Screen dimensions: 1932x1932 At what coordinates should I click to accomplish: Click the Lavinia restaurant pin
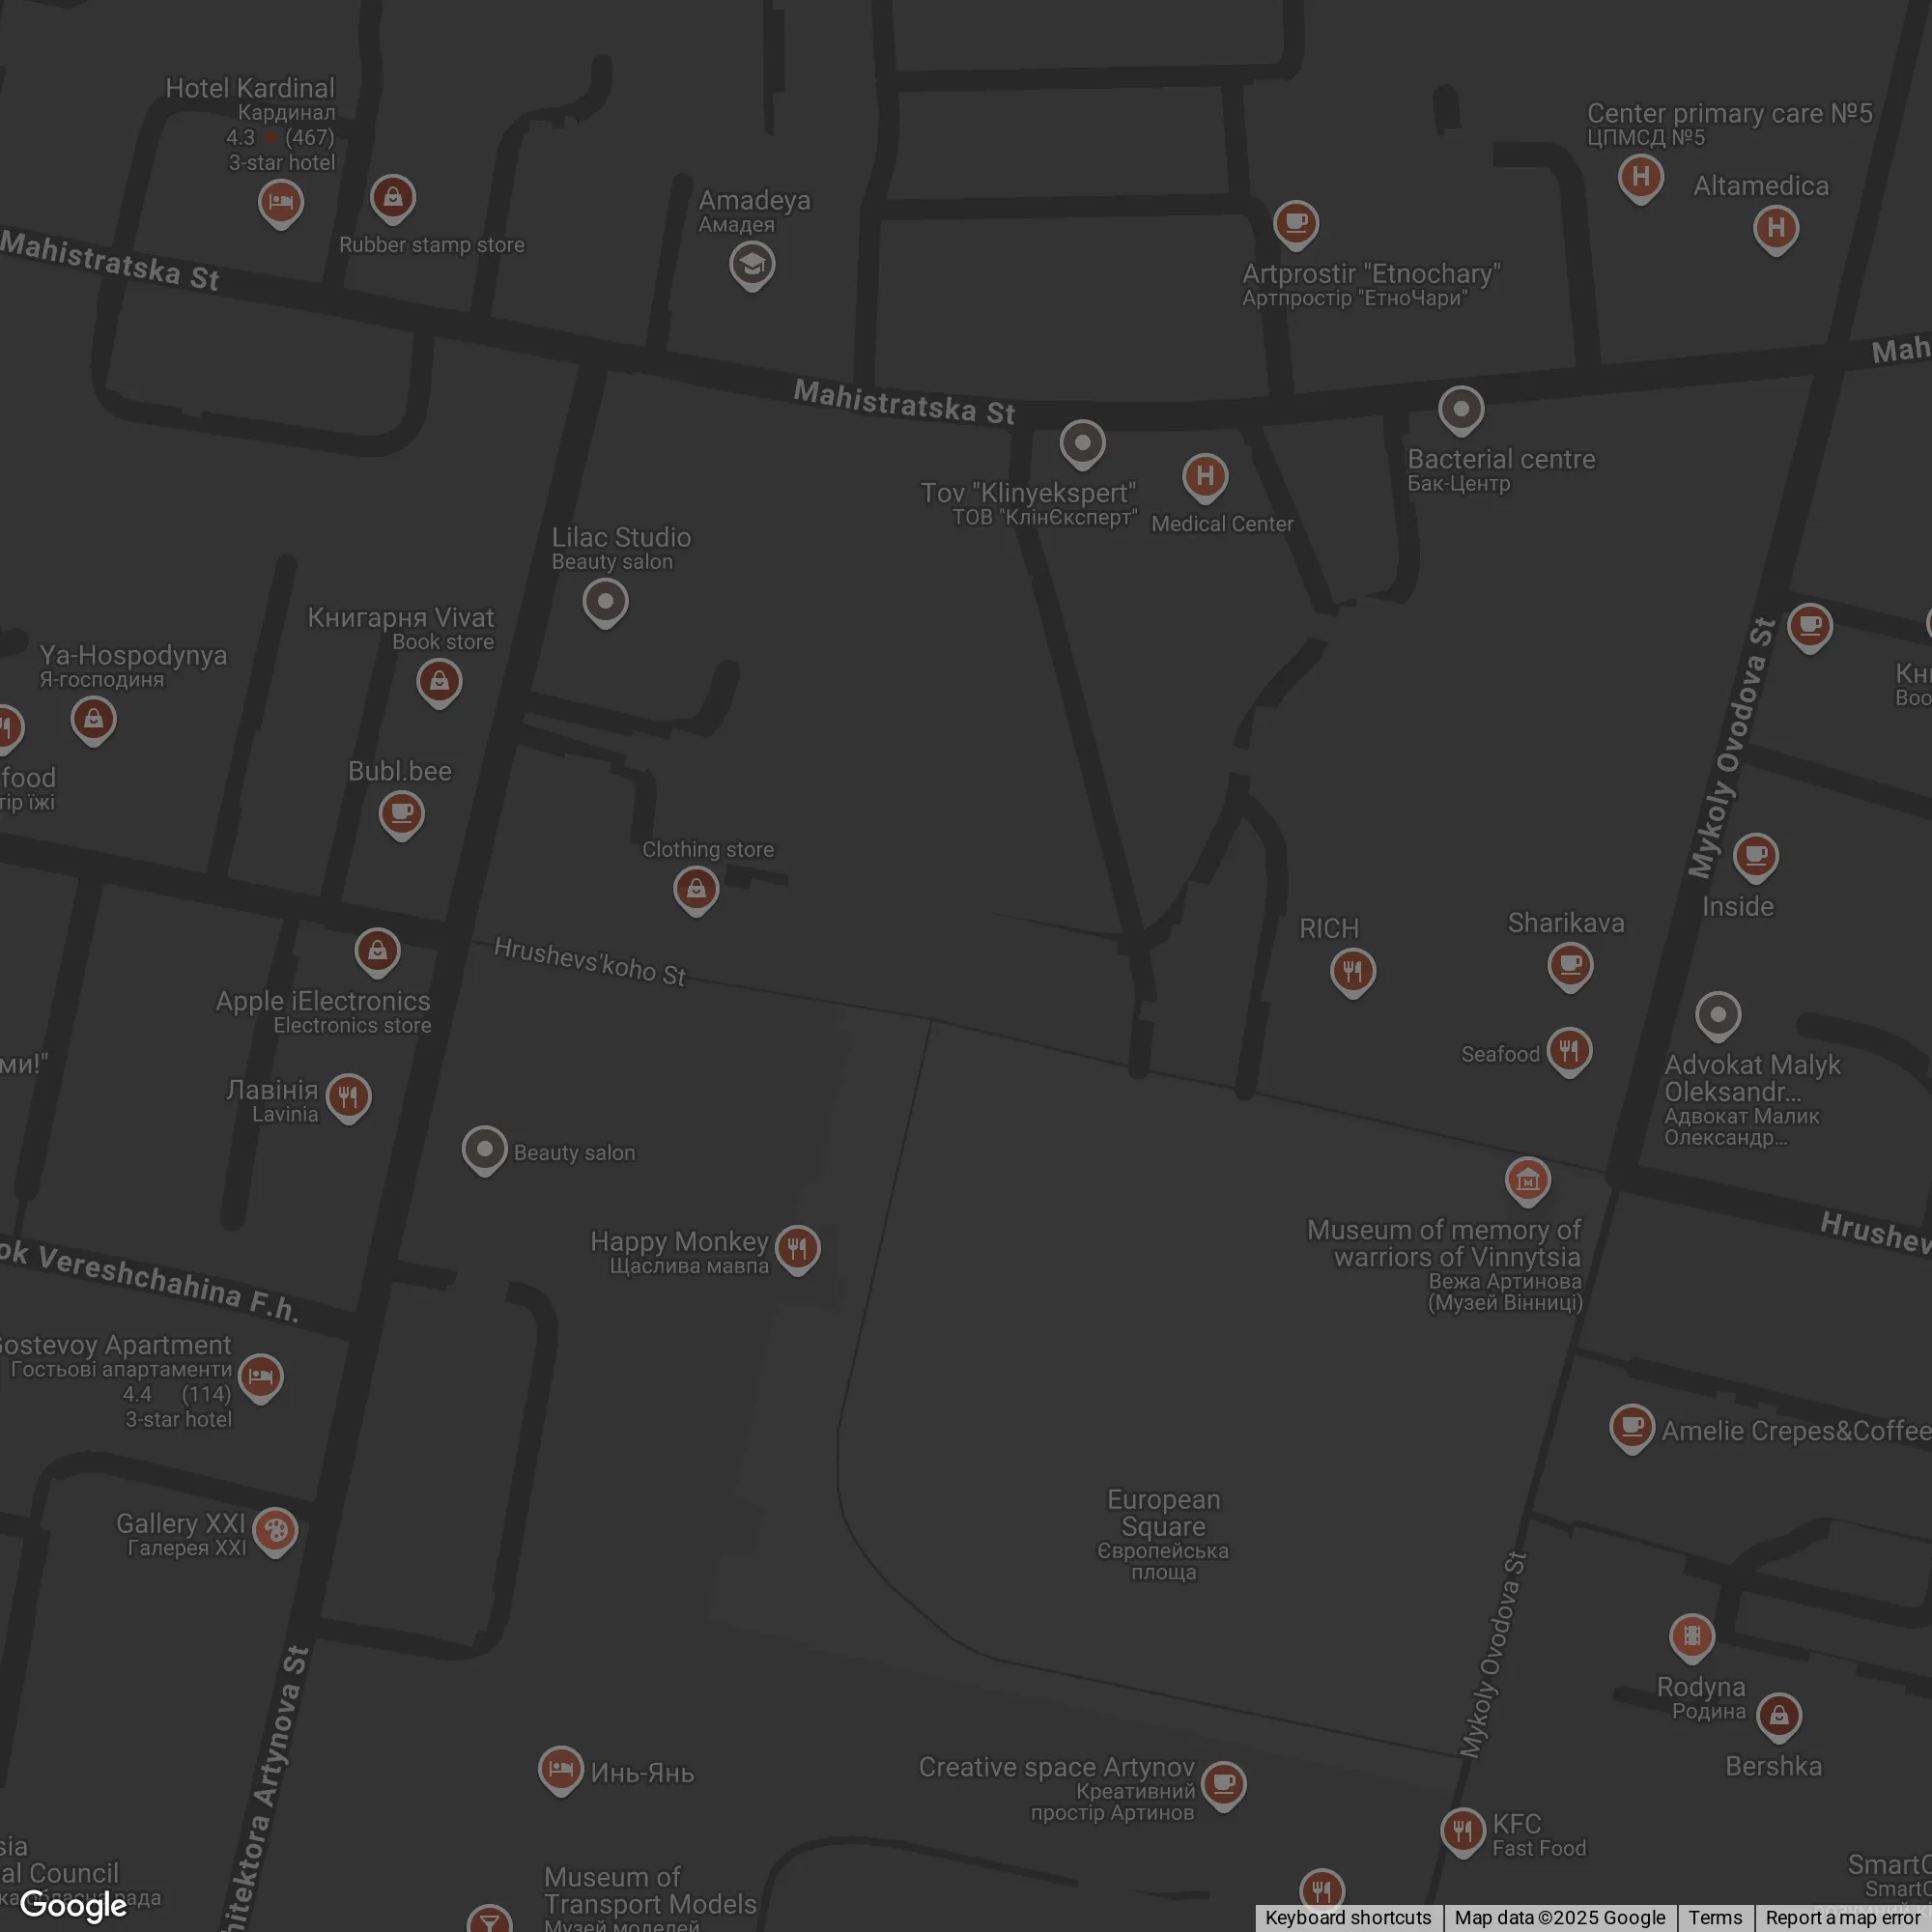(x=348, y=1099)
